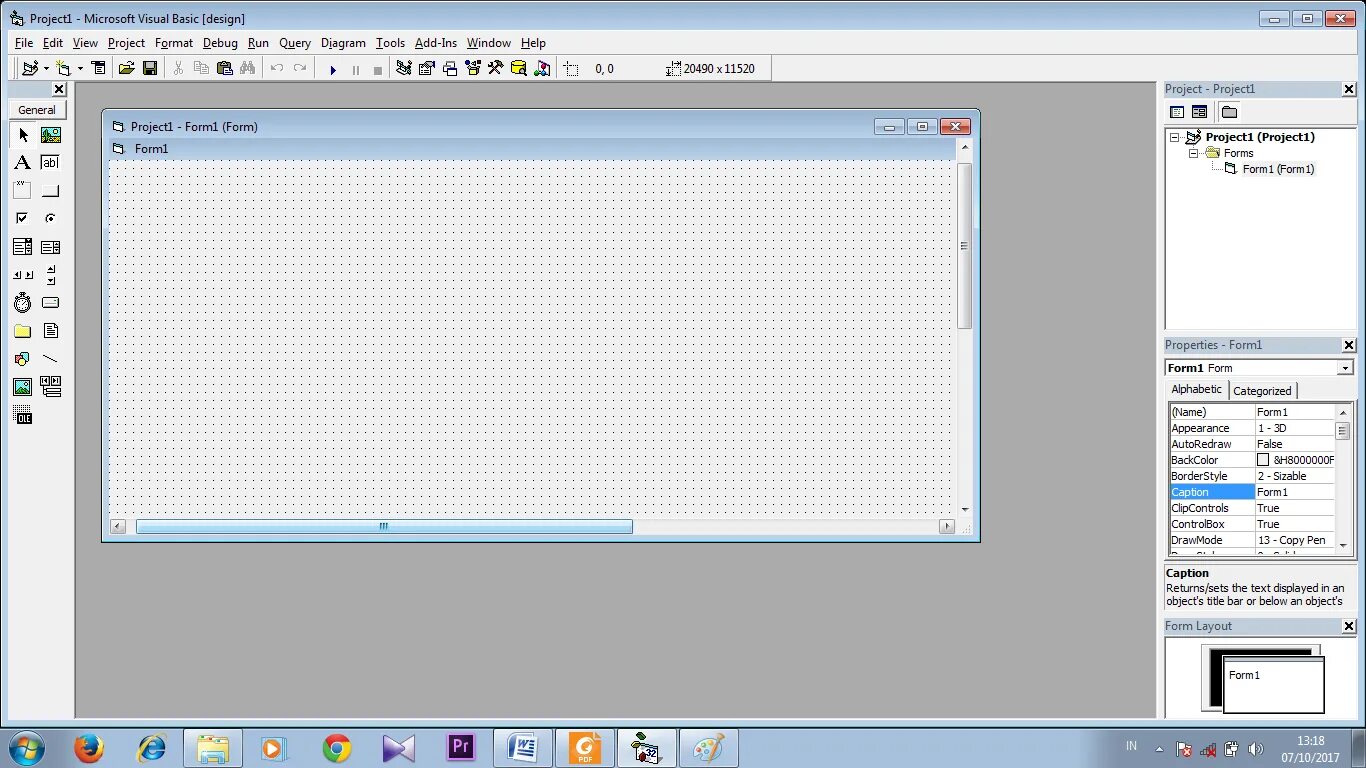Expand the Add Project dropdown arrow
This screenshot has width=1366, height=768.
pyautogui.click(x=46, y=69)
